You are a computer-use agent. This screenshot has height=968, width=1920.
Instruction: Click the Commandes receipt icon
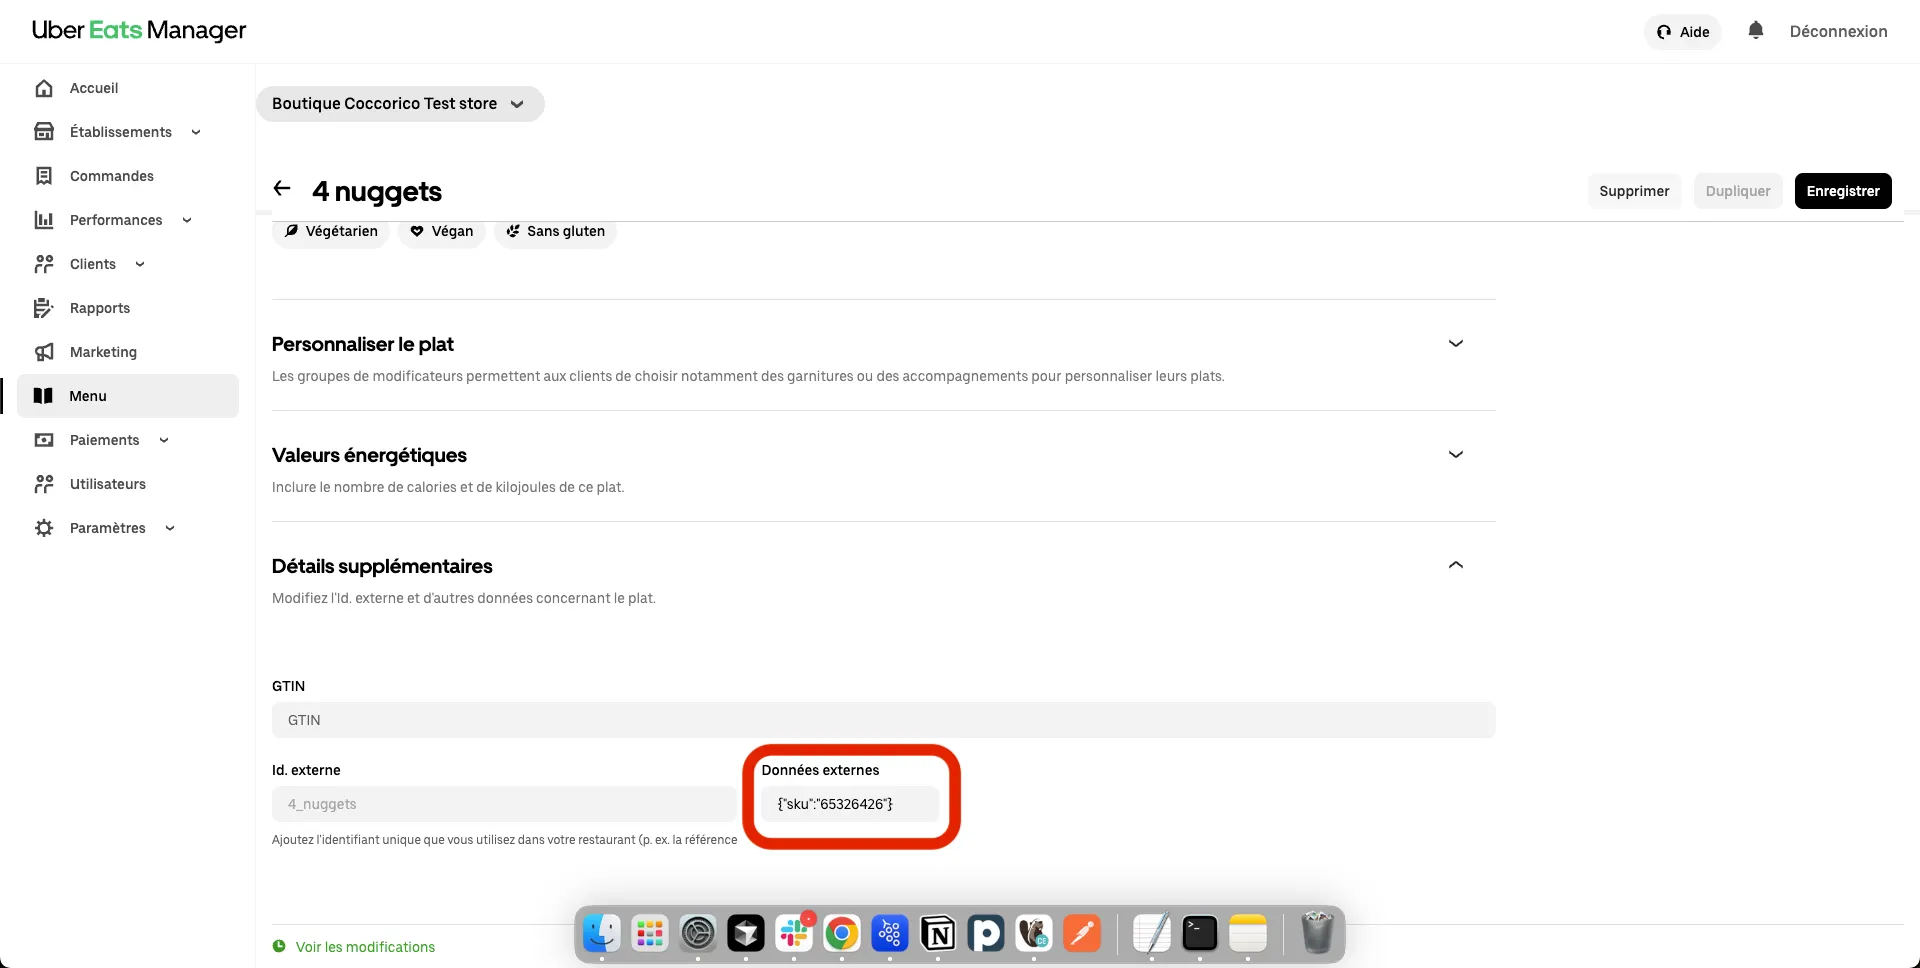(44, 176)
